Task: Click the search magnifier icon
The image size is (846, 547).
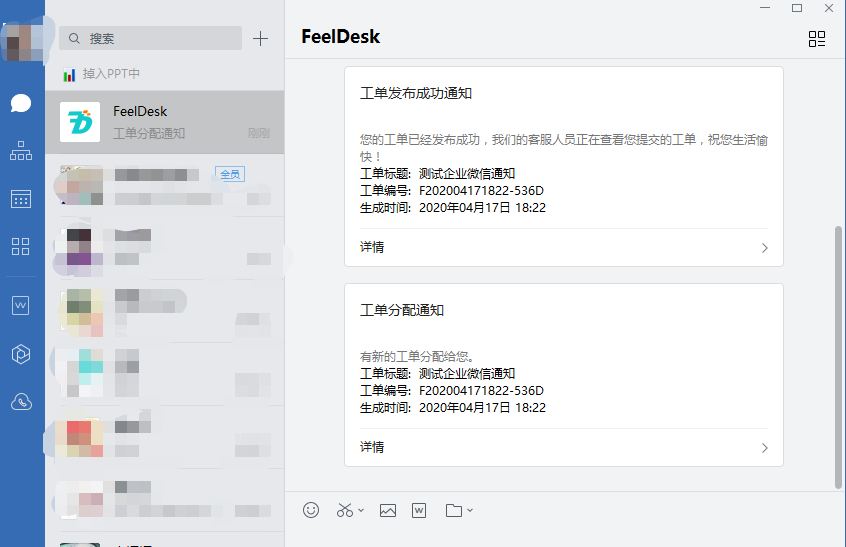Action: (x=74, y=38)
